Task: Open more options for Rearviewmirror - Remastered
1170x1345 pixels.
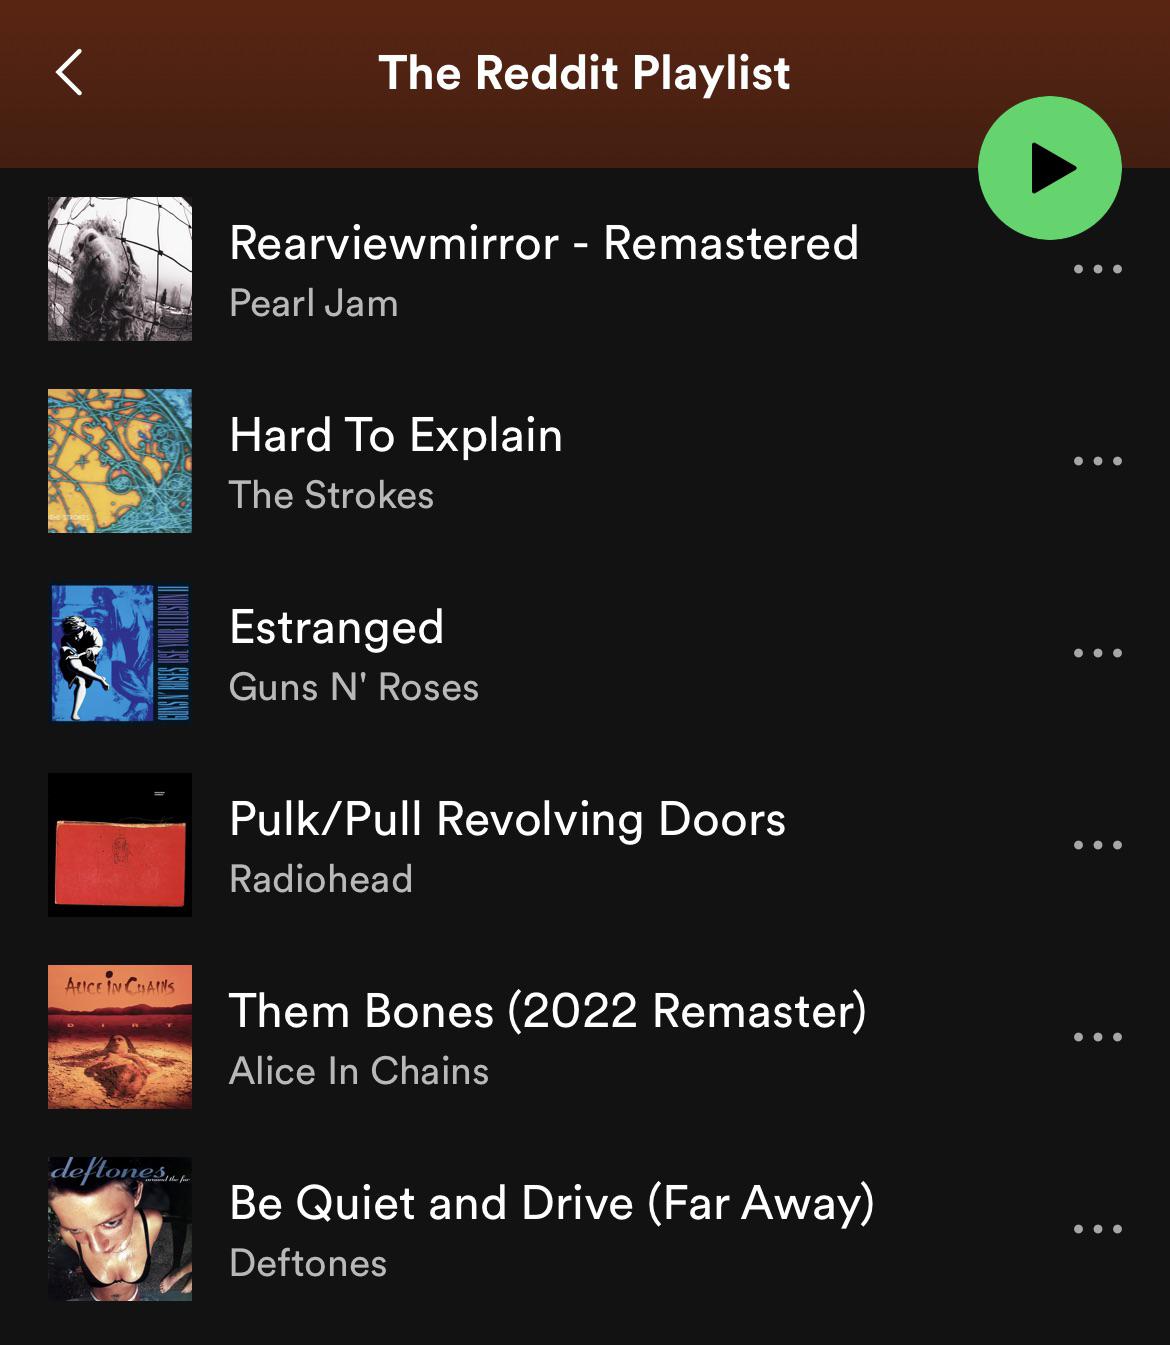Action: click(1097, 269)
